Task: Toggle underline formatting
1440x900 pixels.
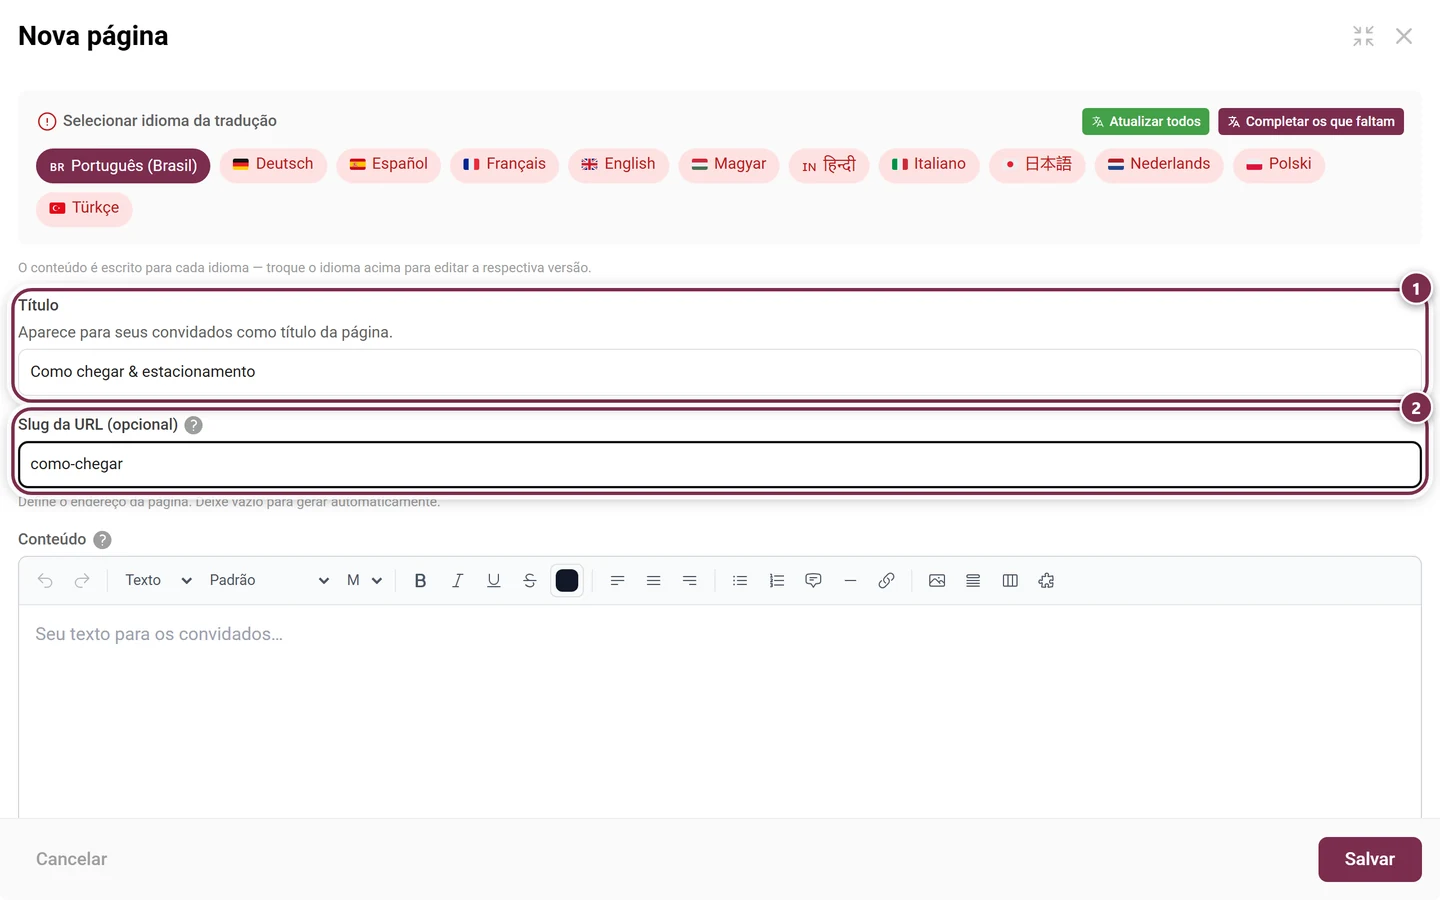Action: (x=493, y=580)
